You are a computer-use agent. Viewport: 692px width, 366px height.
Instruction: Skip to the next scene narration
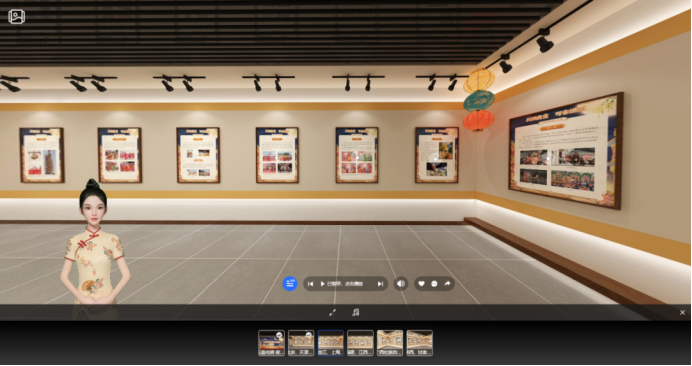coord(380,284)
